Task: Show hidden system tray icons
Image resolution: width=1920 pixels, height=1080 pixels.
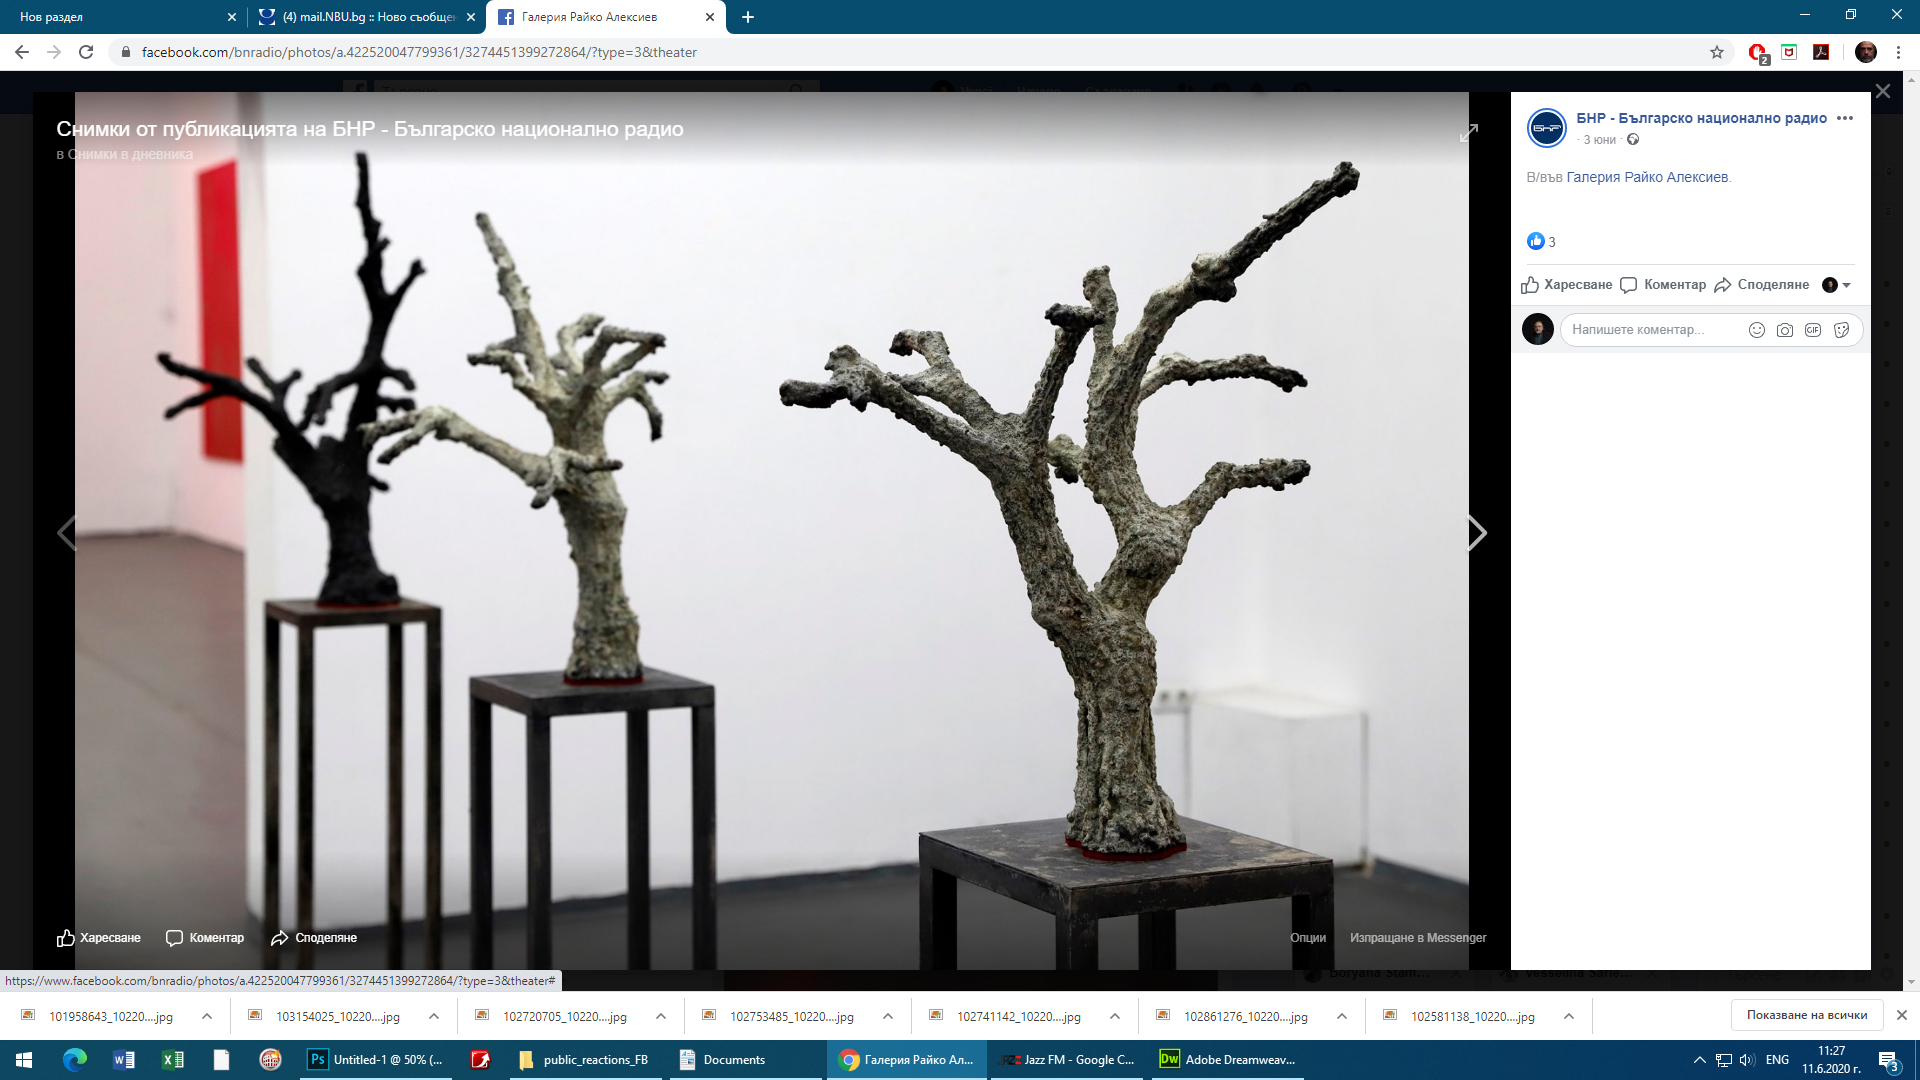Action: click(1699, 1060)
